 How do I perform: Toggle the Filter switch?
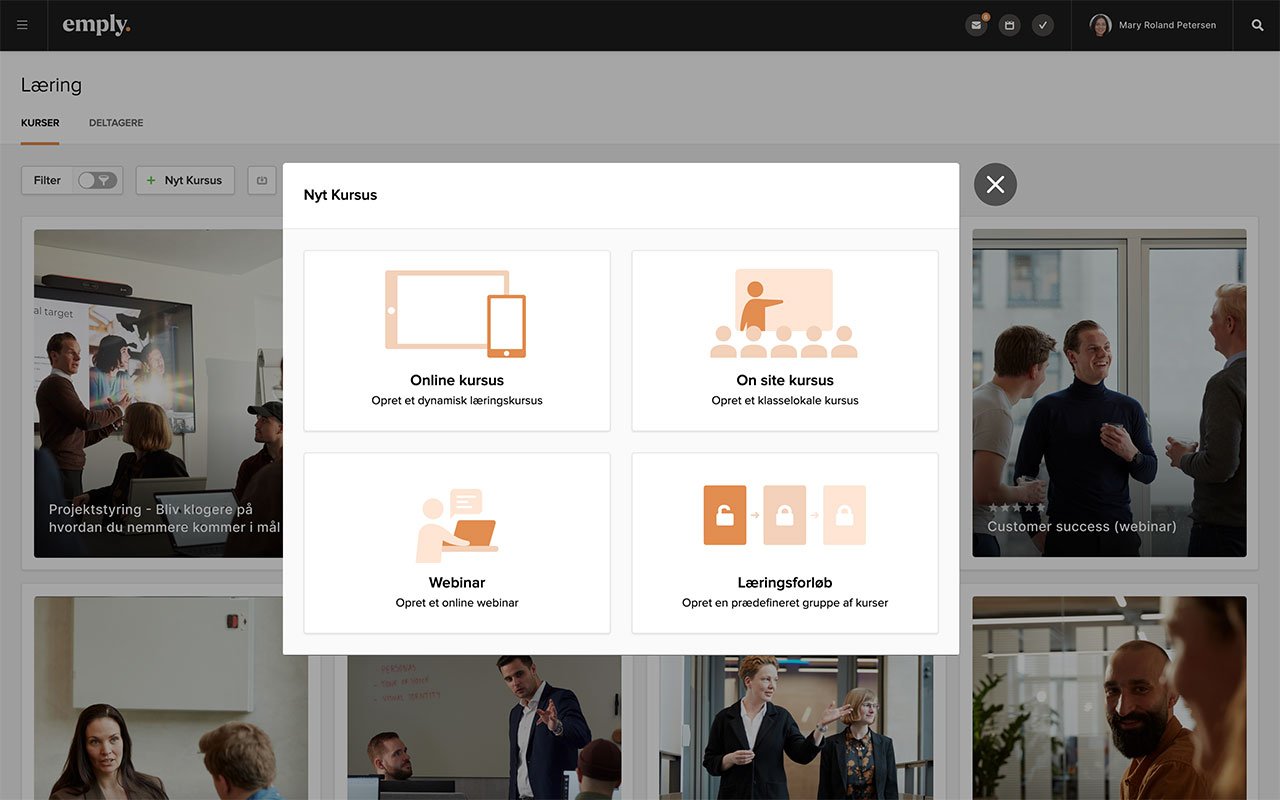(97, 180)
